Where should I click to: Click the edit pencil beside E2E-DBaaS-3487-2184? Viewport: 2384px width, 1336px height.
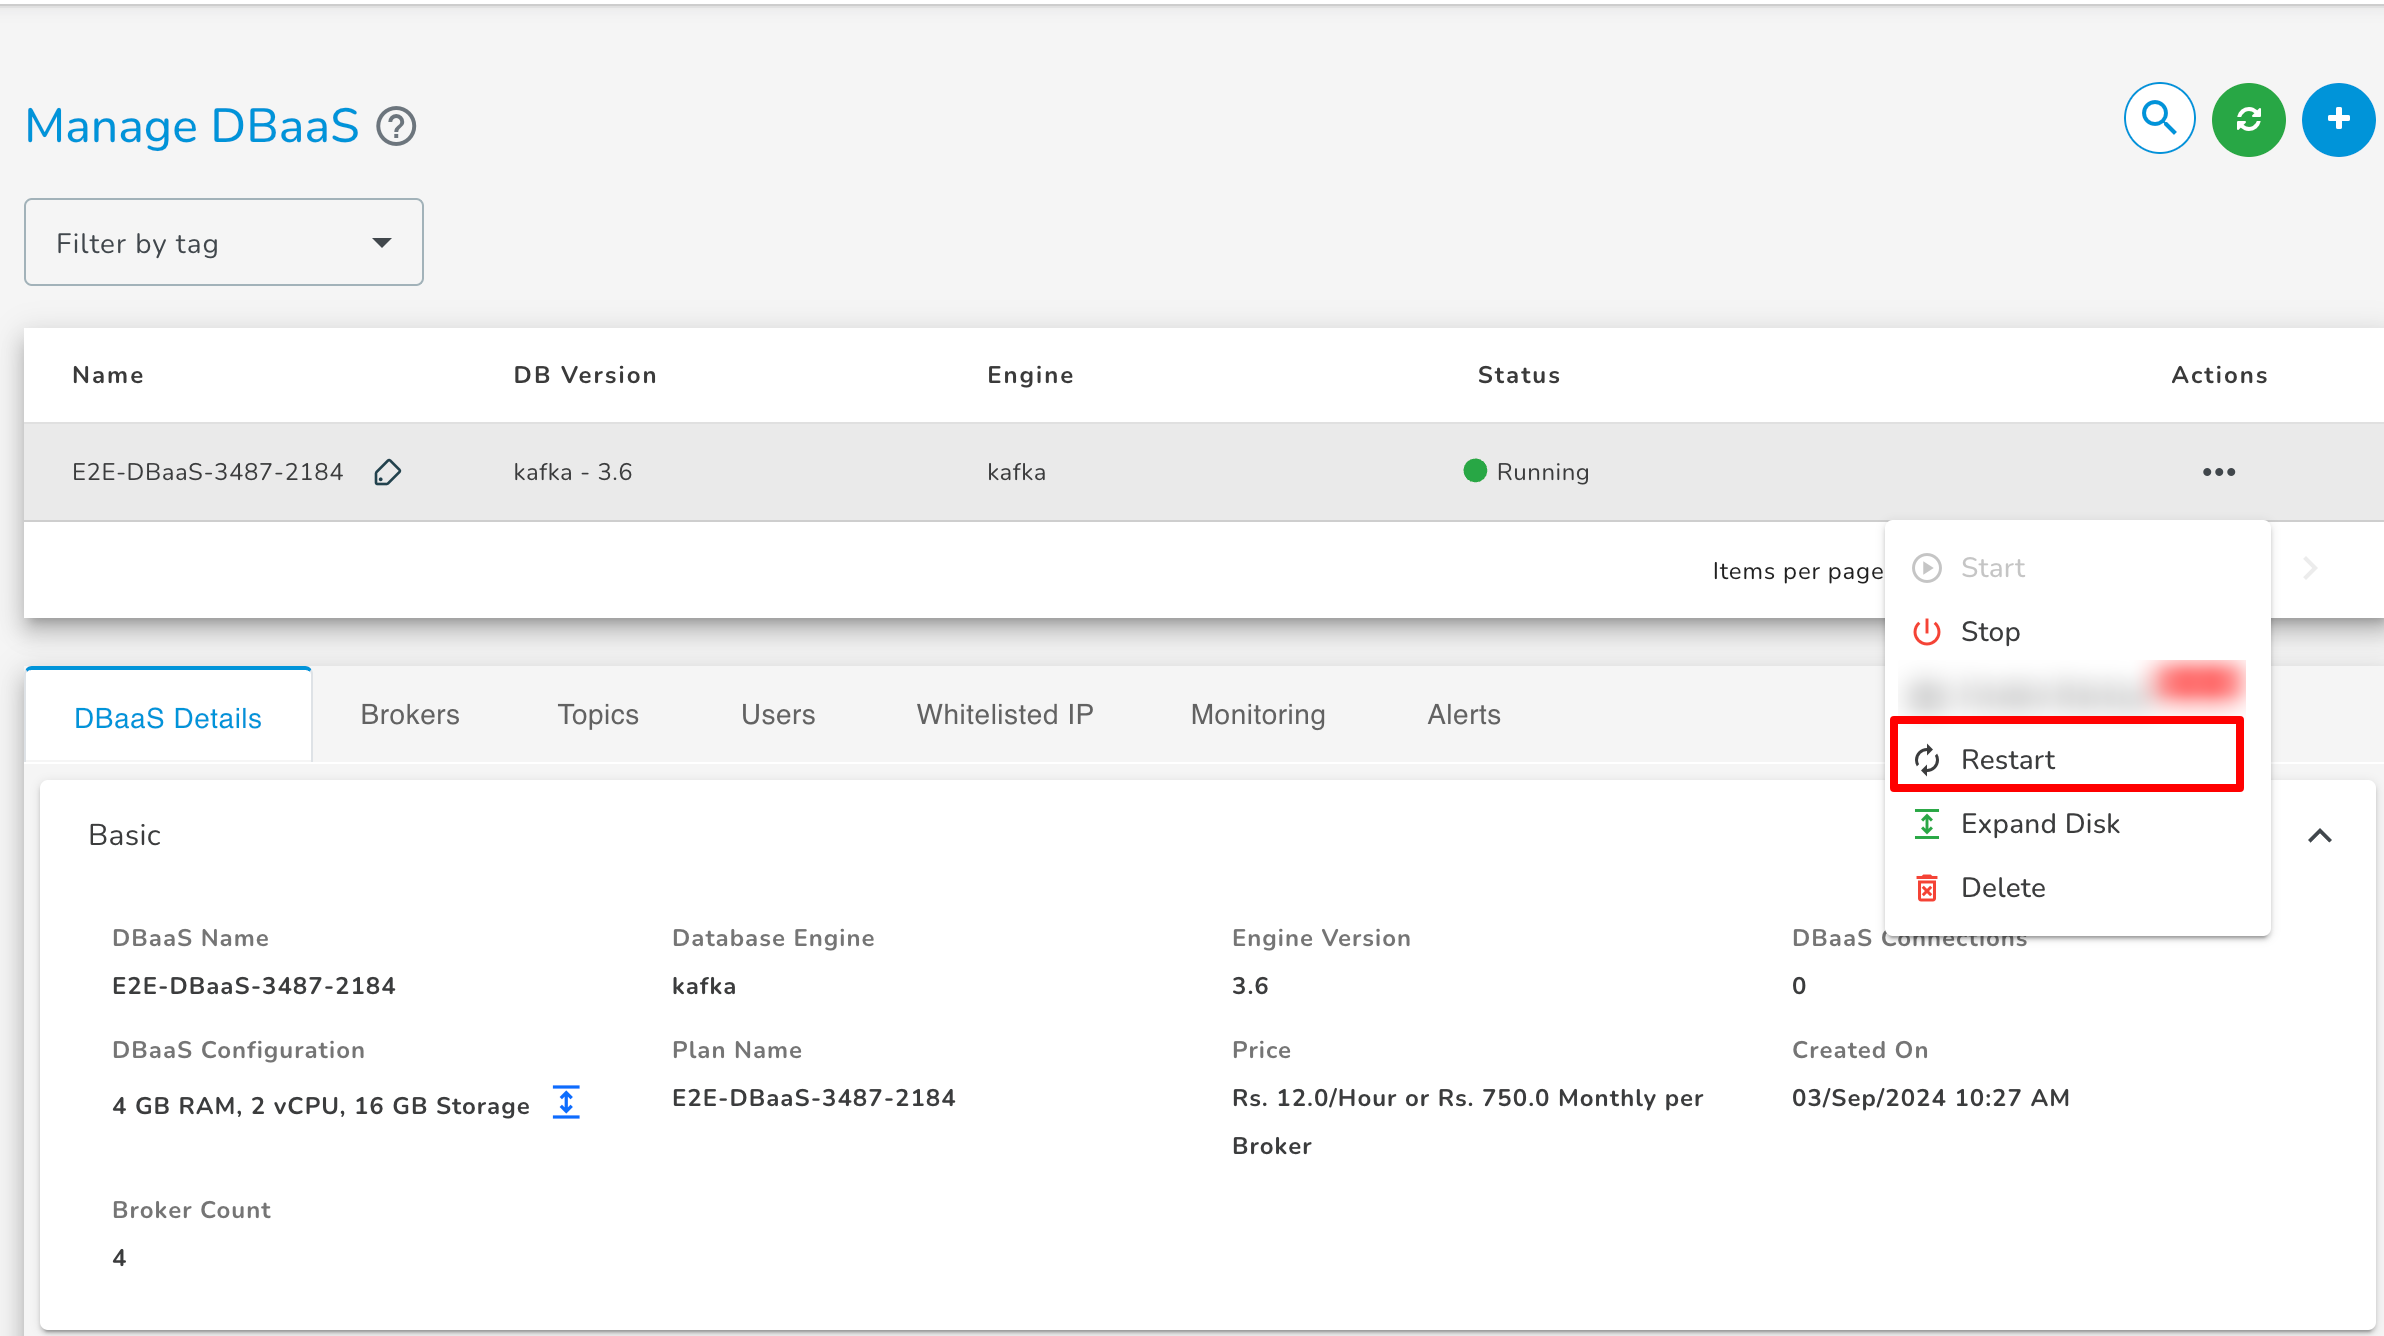[388, 472]
